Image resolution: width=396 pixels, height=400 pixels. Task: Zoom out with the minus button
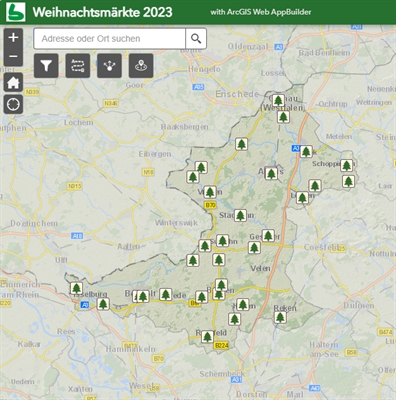pyautogui.click(x=13, y=56)
